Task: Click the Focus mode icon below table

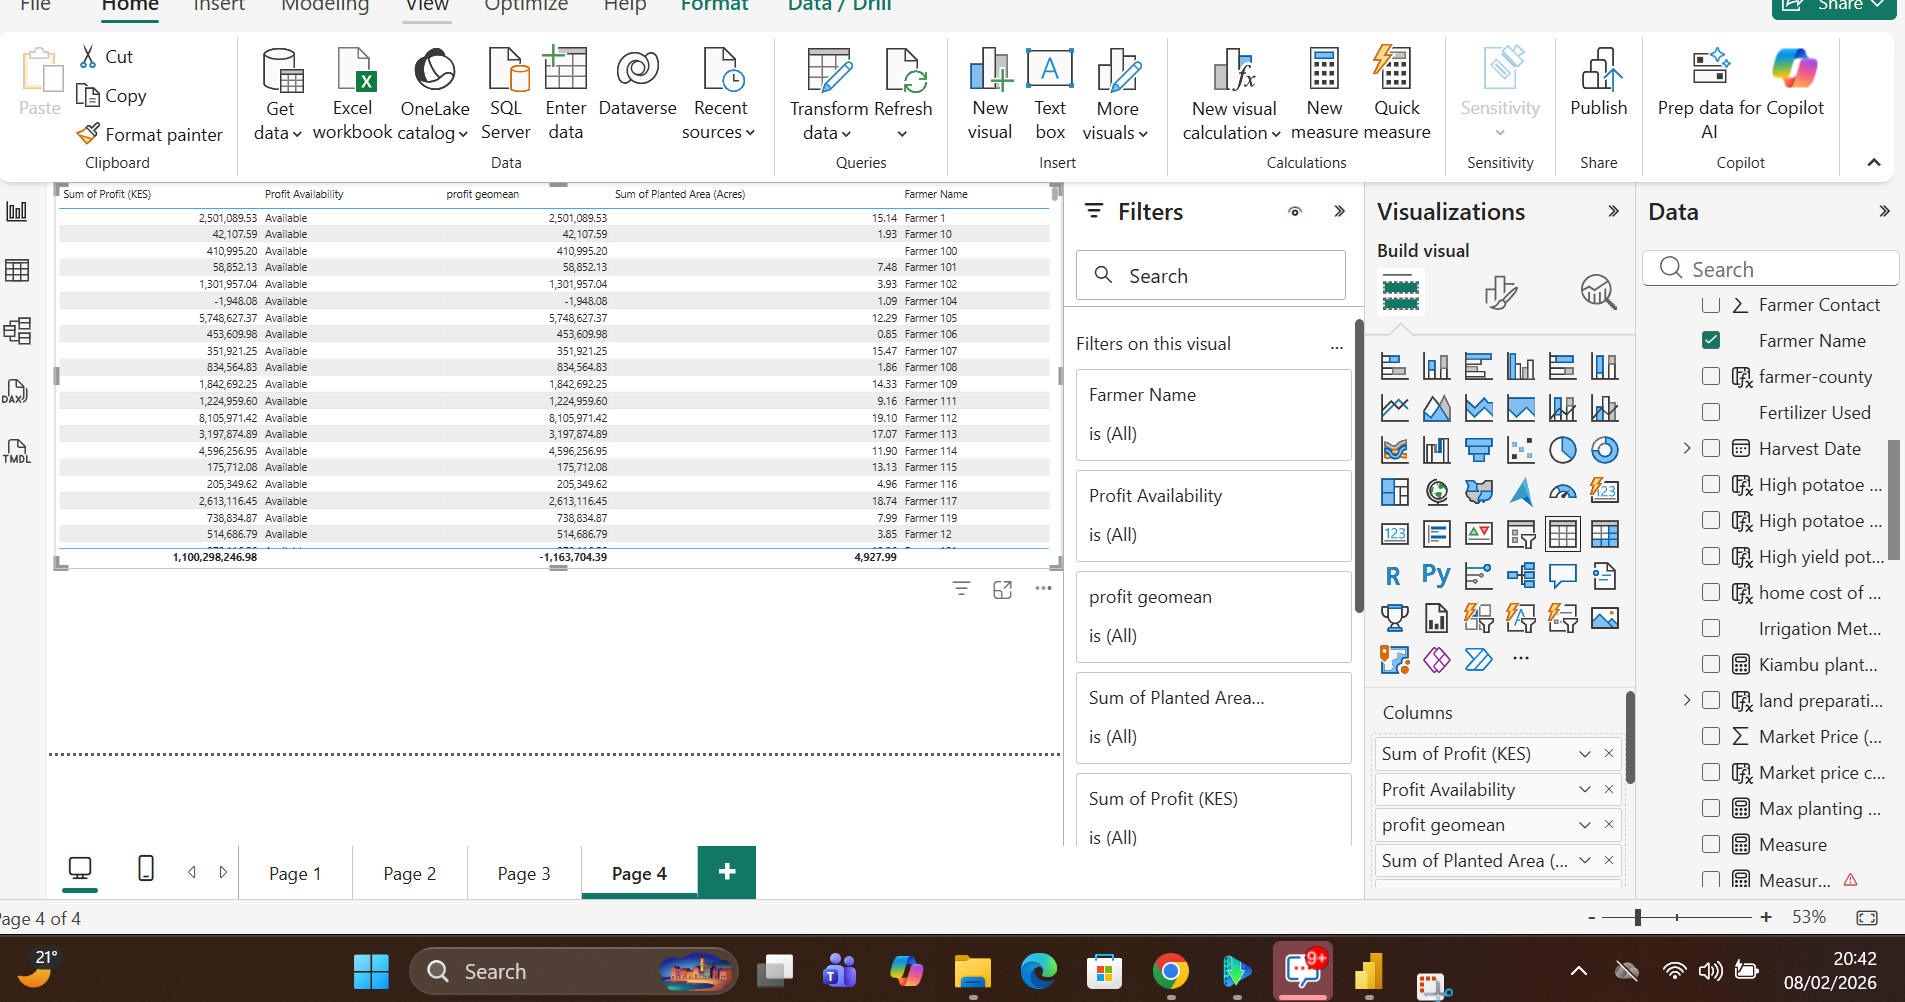Action: tap(1002, 590)
